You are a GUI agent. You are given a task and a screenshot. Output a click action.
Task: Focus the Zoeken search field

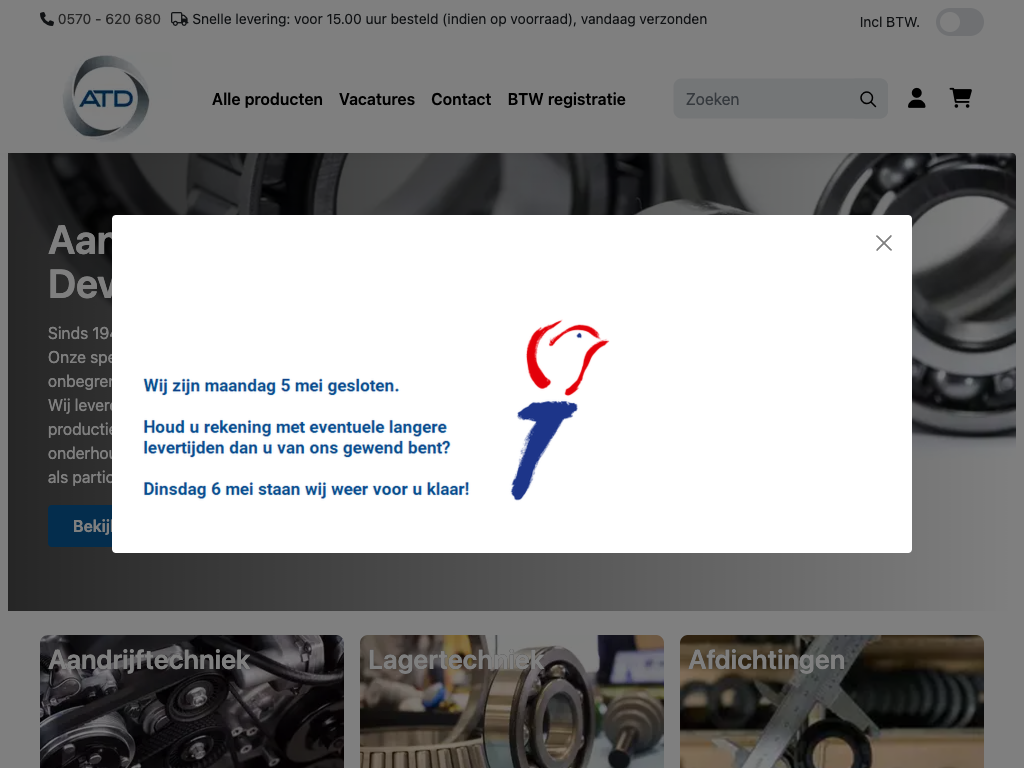(x=765, y=99)
